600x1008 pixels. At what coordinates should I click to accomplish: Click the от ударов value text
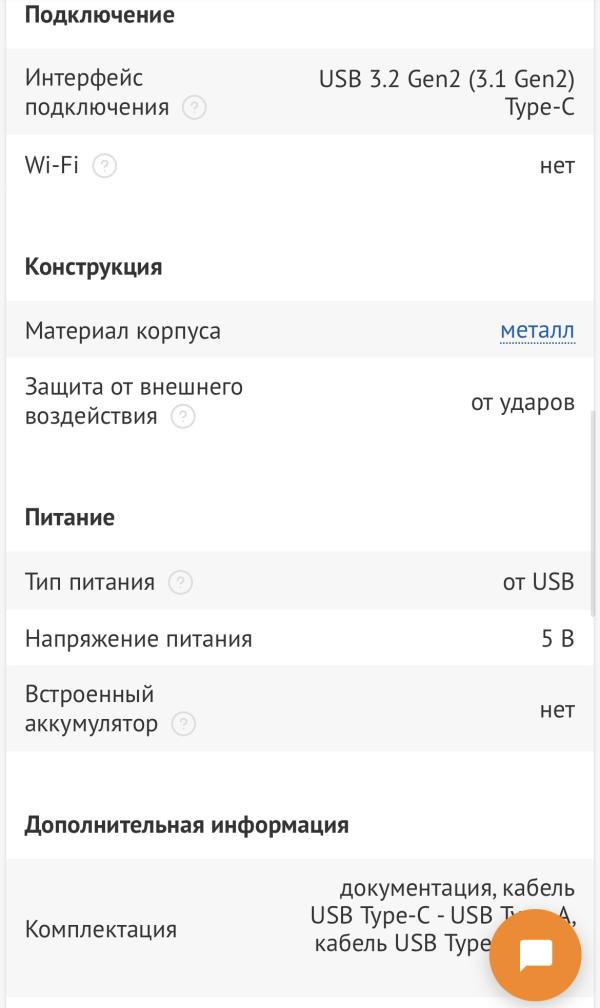[x=523, y=403]
